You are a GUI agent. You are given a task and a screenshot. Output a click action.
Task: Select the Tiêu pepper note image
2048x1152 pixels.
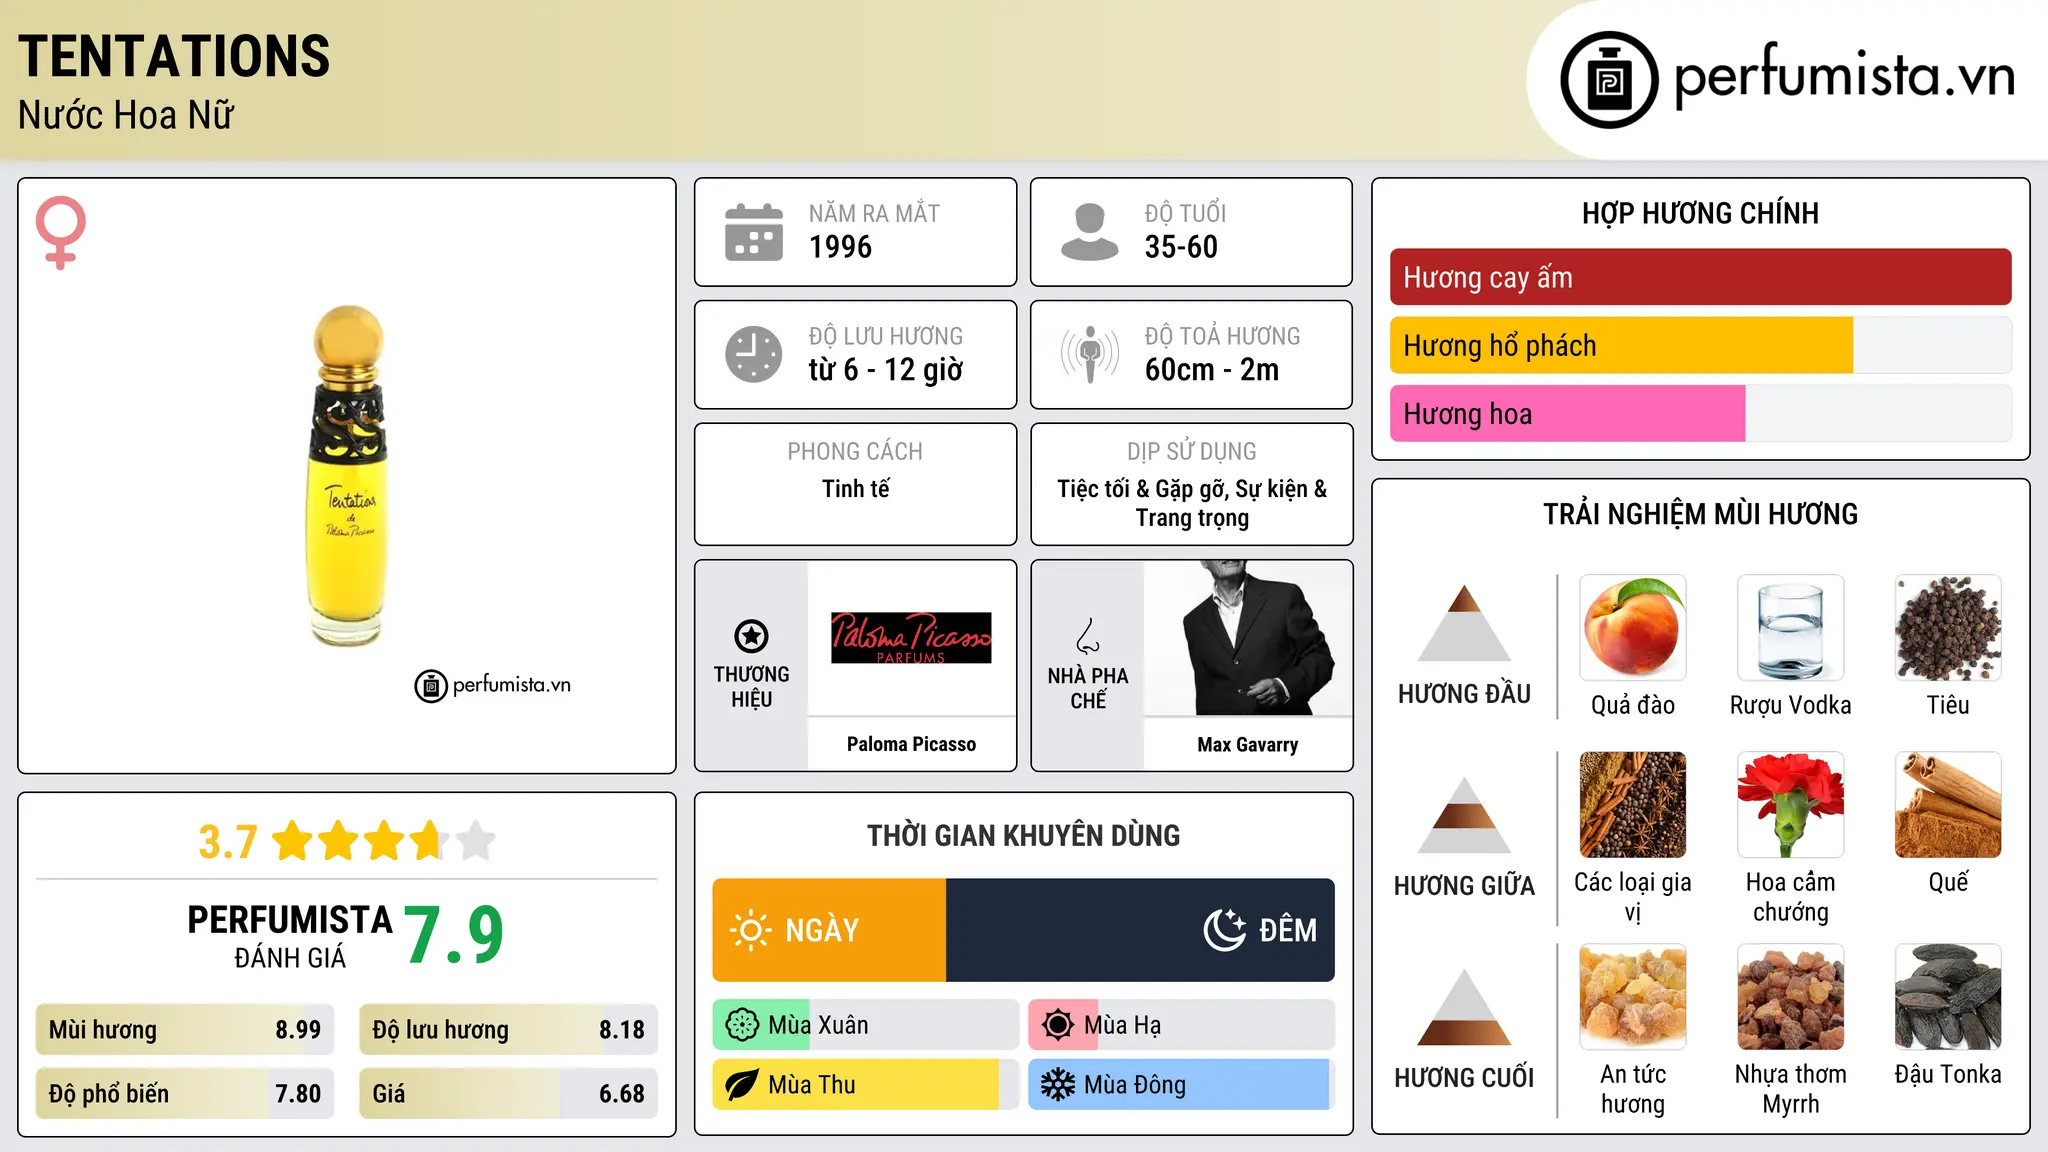click(1948, 628)
